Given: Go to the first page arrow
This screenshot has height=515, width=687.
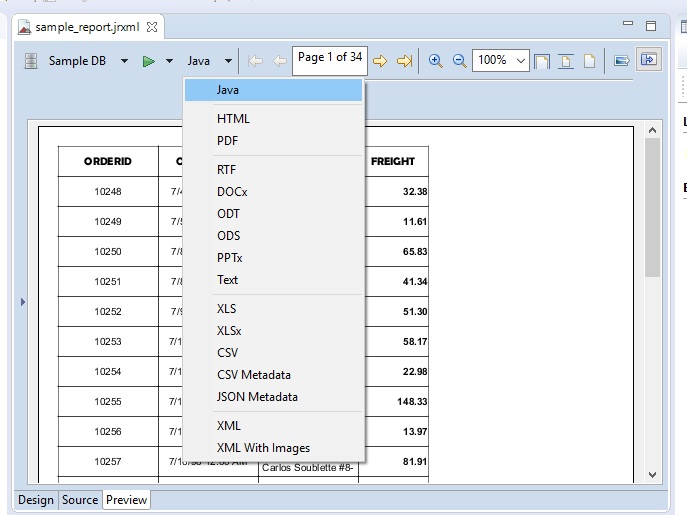Looking at the screenshot, I should [x=255, y=61].
